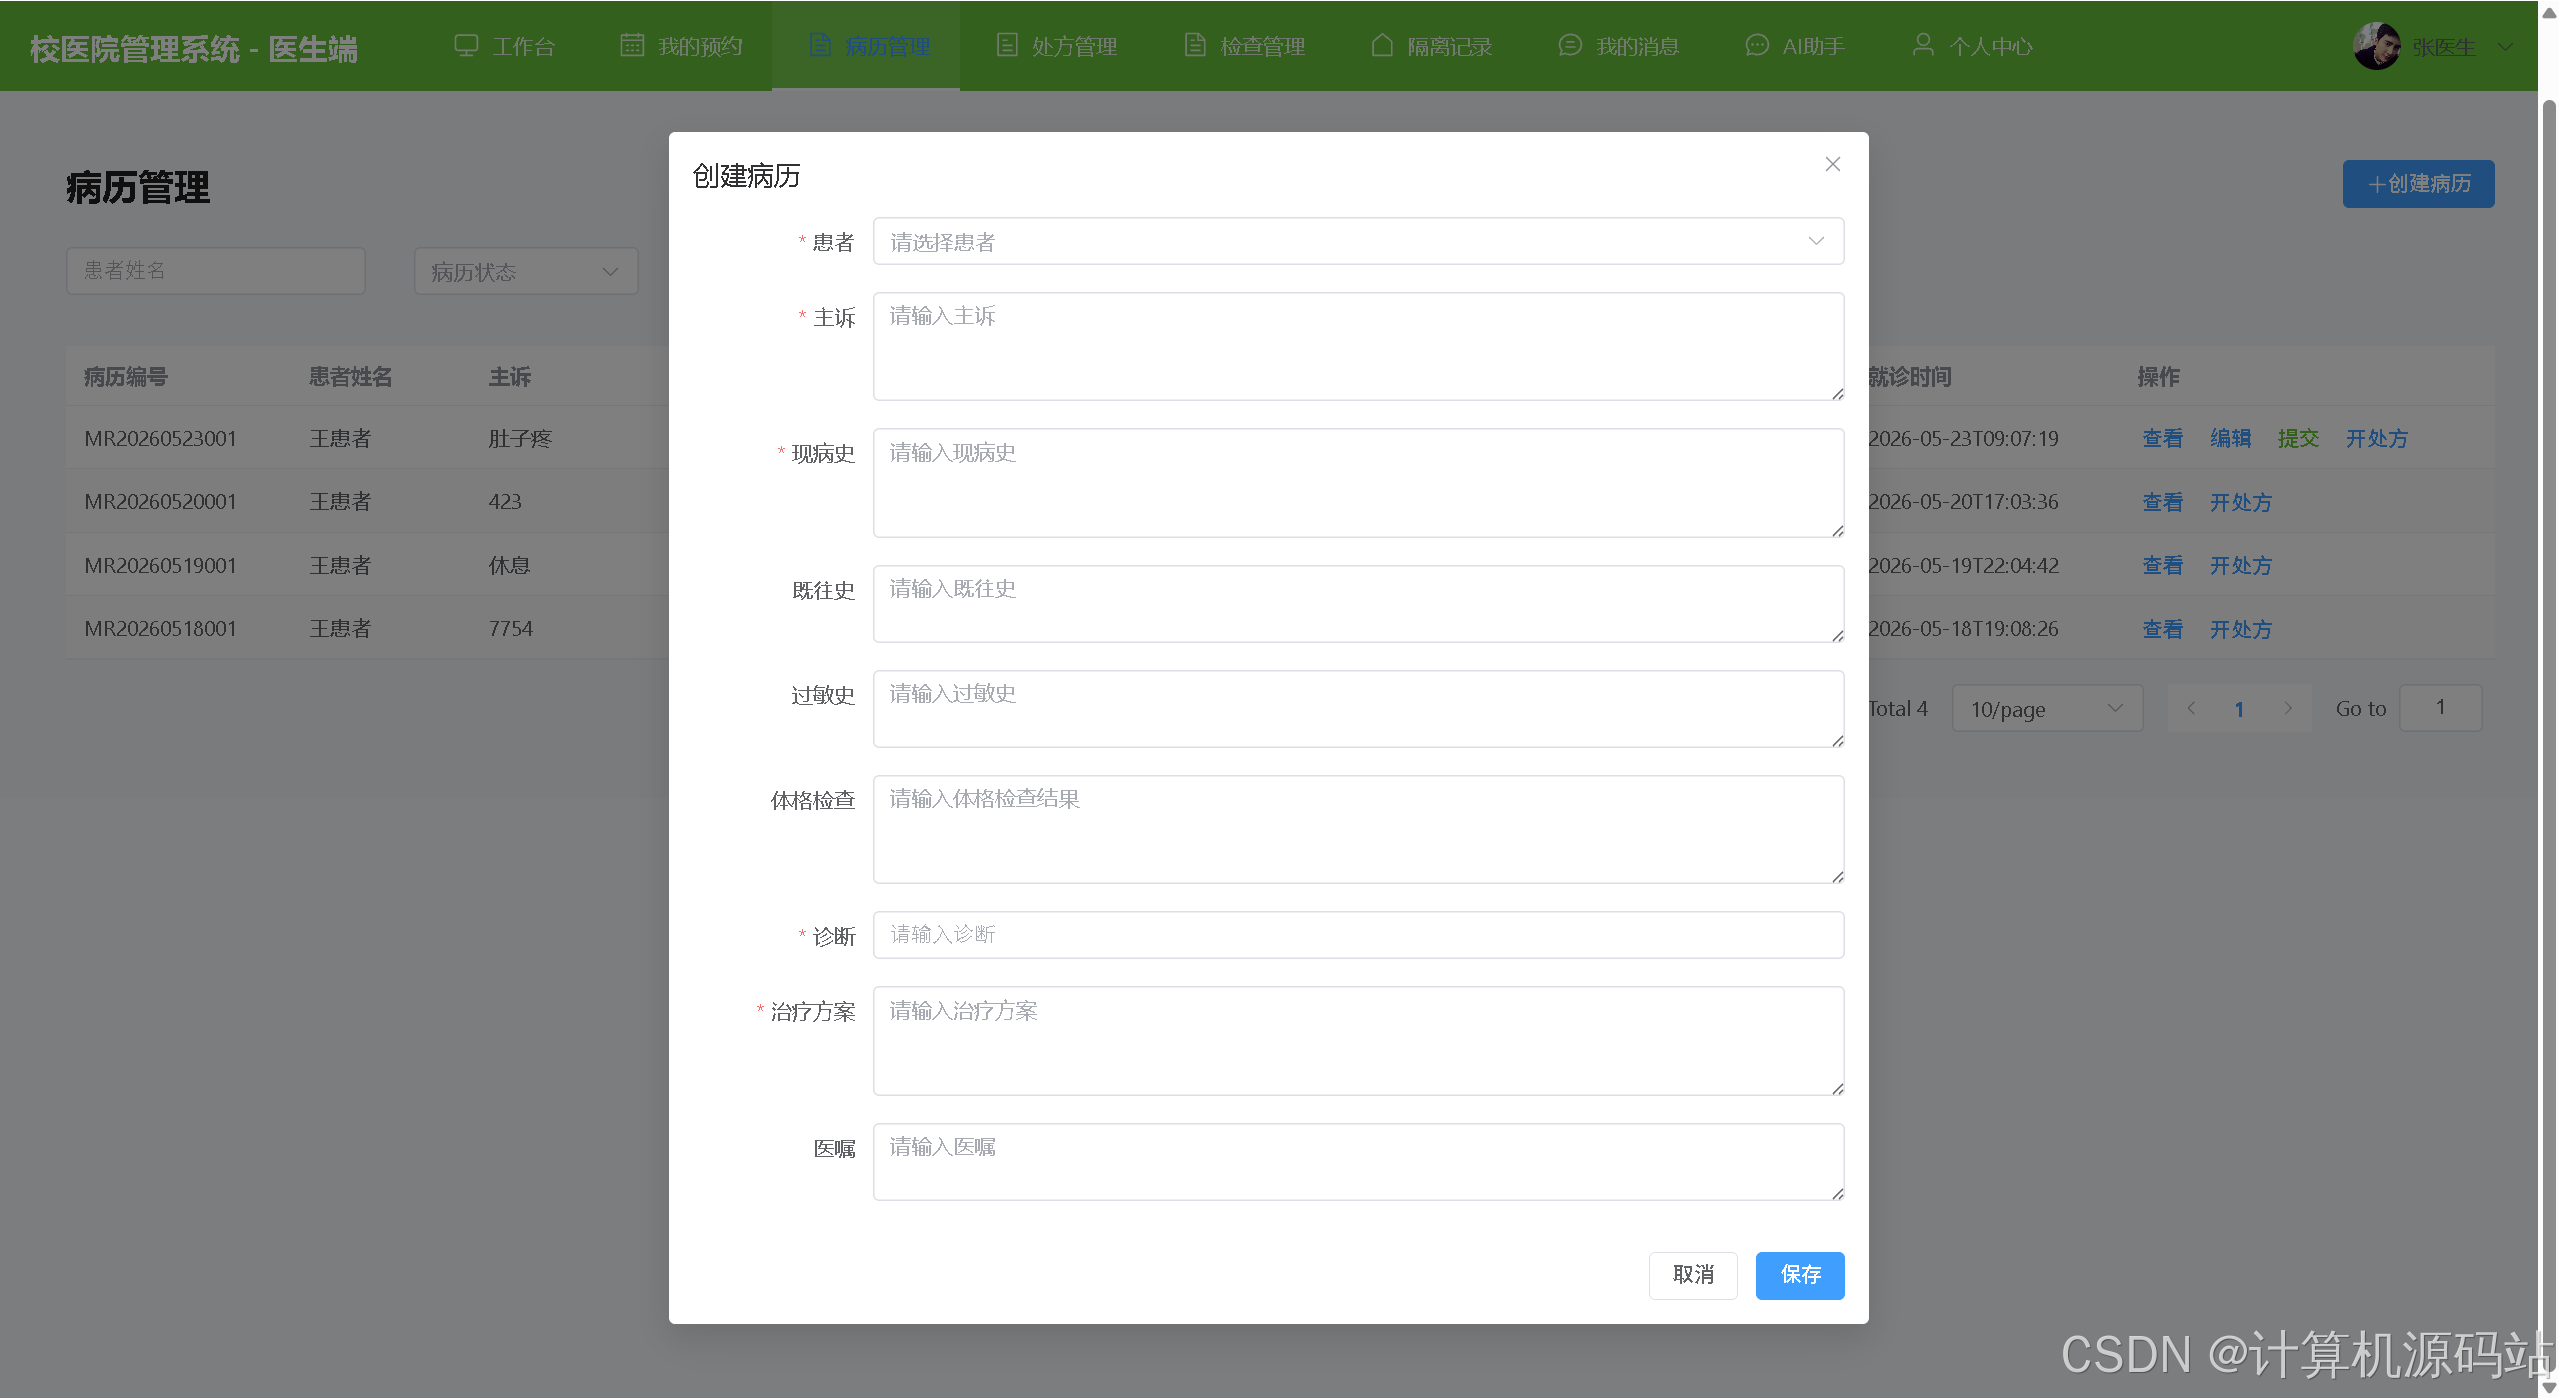Expand the 张医生 user dropdown arrow

[2505, 47]
